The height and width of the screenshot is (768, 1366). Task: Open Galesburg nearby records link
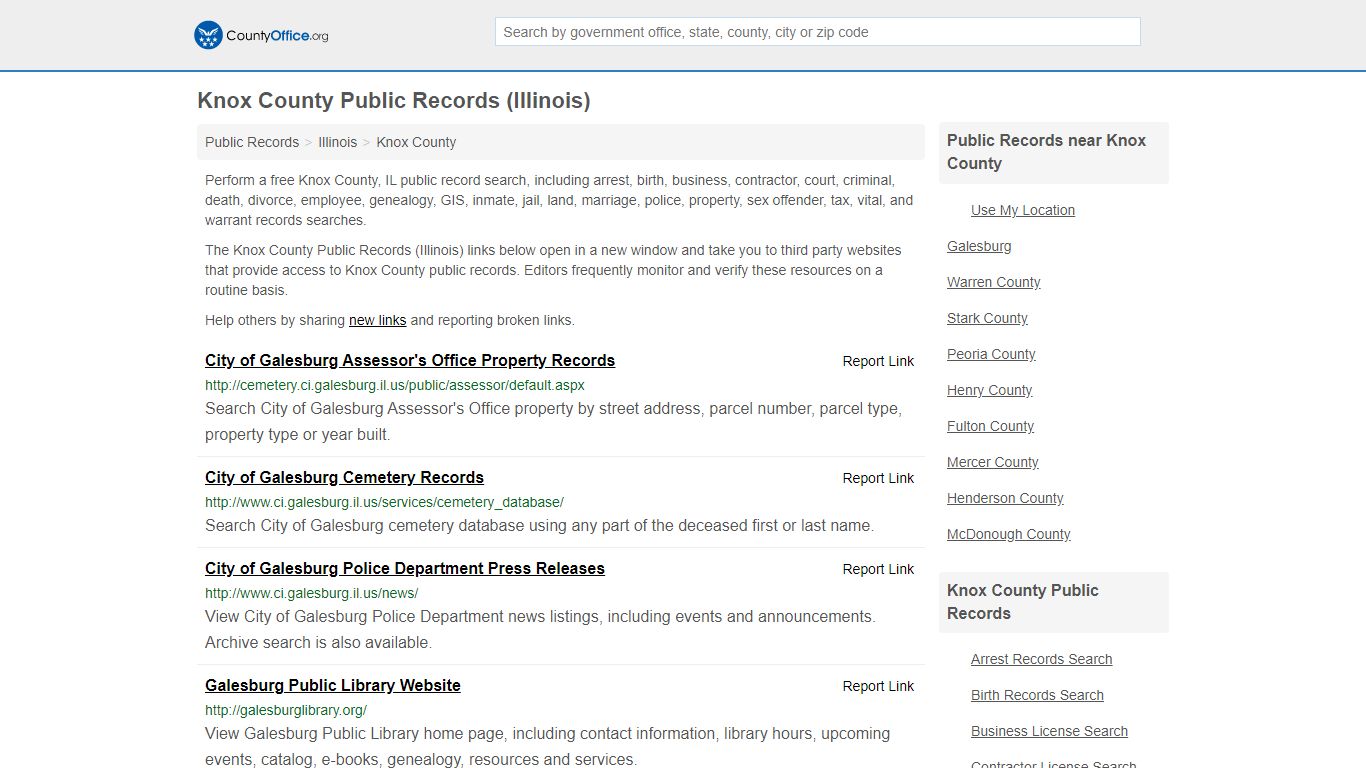coord(979,246)
